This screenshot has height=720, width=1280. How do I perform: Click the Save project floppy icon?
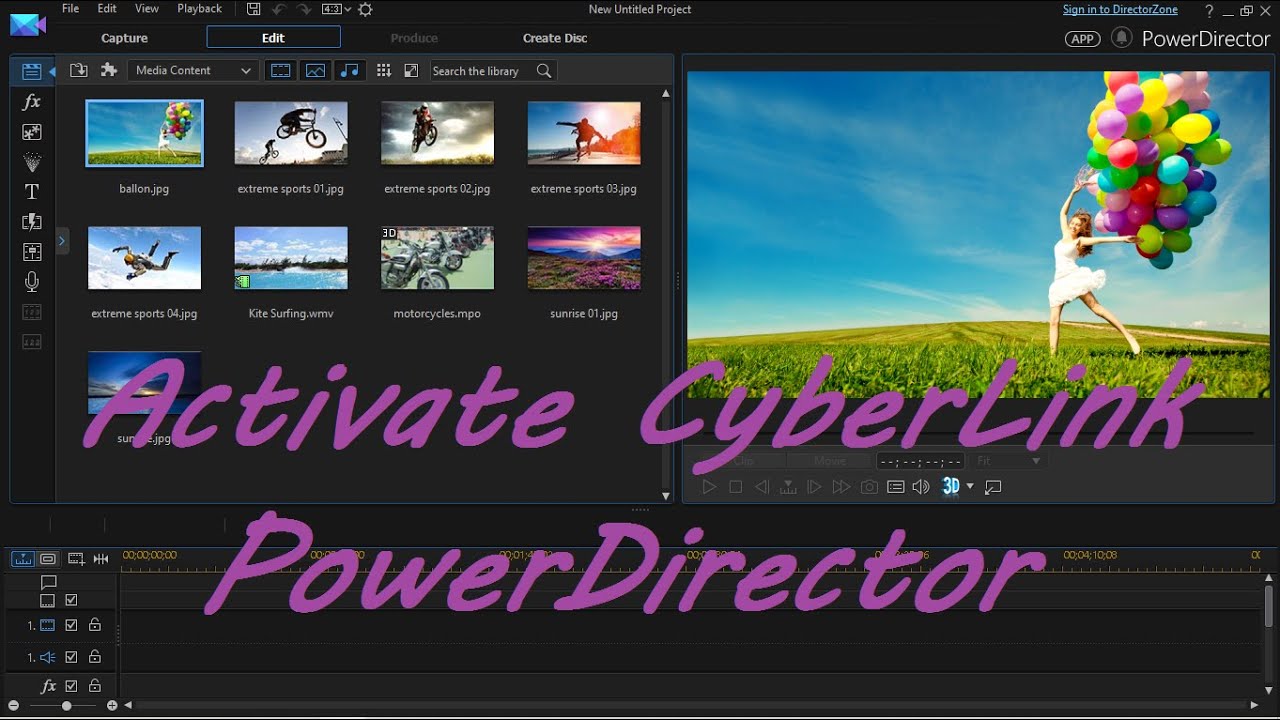pyautogui.click(x=254, y=9)
